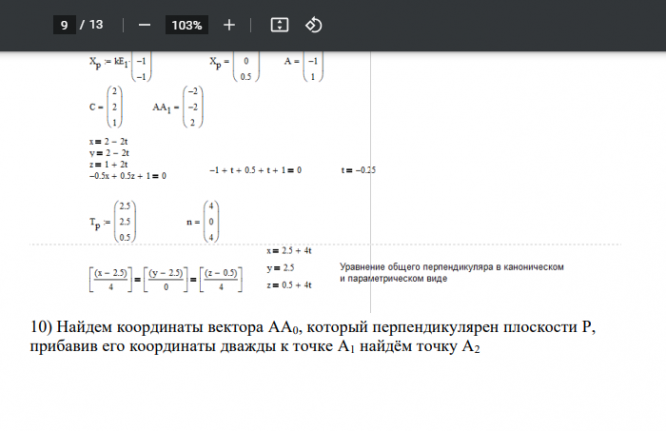Image resolution: width=666 pixels, height=431 pixels.
Task: Click the equation '-1 + t + 0.5 + t + 1 = 0'
Action: coord(256,170)
